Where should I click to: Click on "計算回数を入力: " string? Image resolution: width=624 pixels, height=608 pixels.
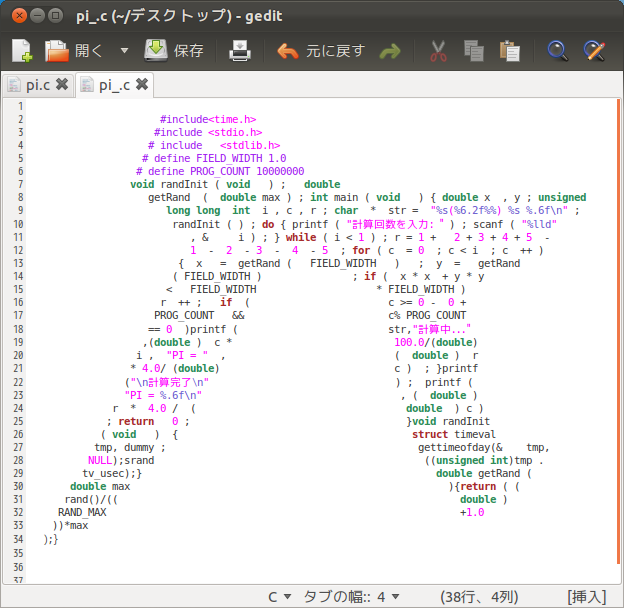coord(395,224)
